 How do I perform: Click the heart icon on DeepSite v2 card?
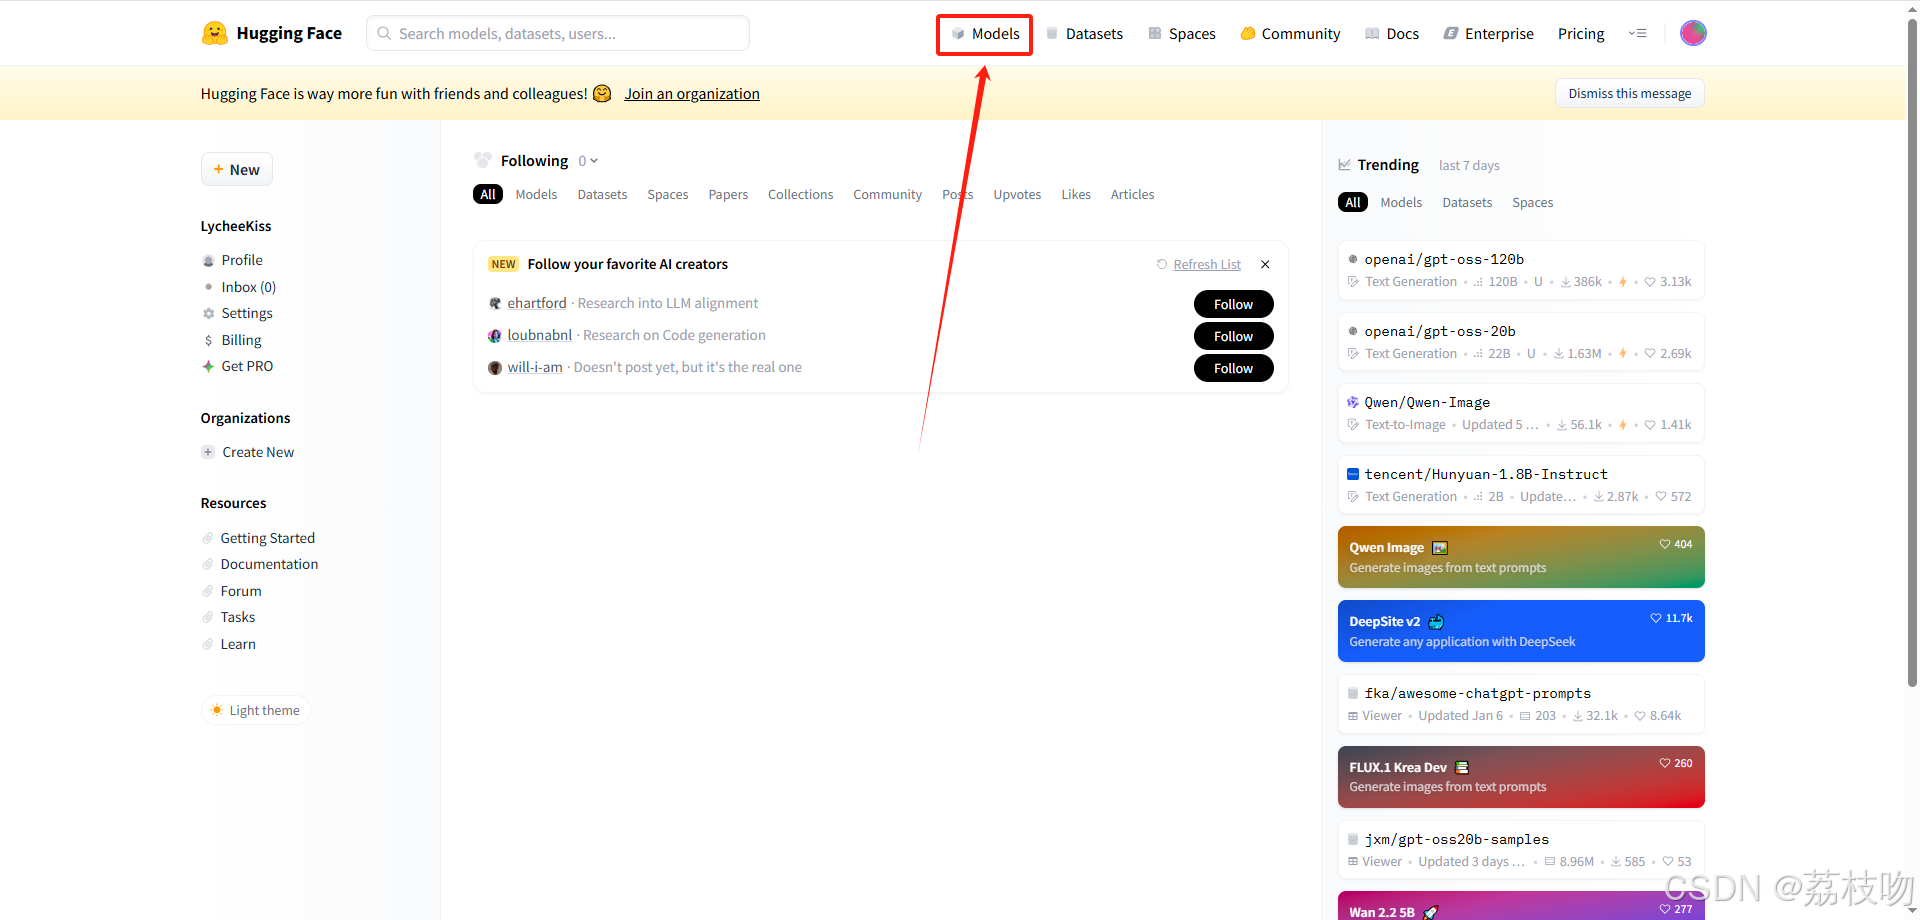(1656, 618)
